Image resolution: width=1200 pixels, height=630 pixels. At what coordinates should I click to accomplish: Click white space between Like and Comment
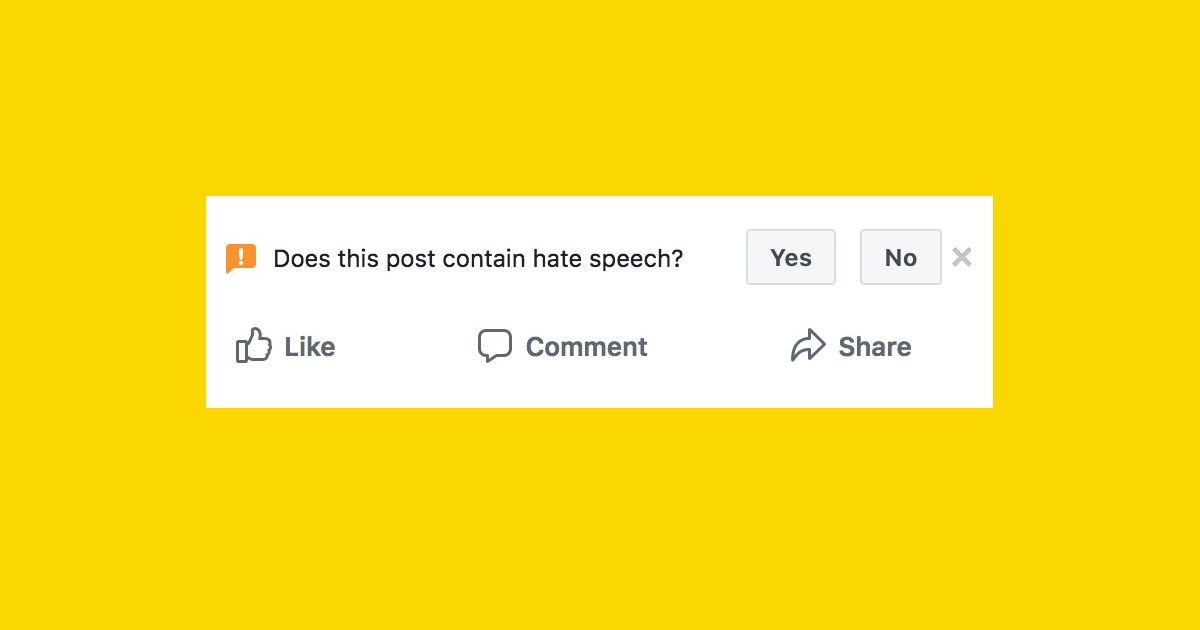coord(405,347)
